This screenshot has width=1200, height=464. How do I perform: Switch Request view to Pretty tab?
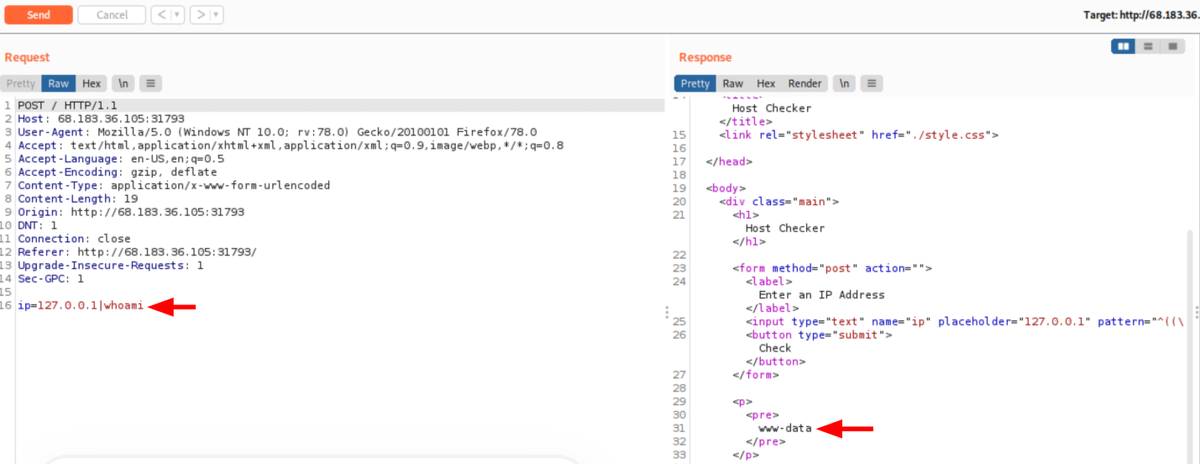(x=20, y=84)
